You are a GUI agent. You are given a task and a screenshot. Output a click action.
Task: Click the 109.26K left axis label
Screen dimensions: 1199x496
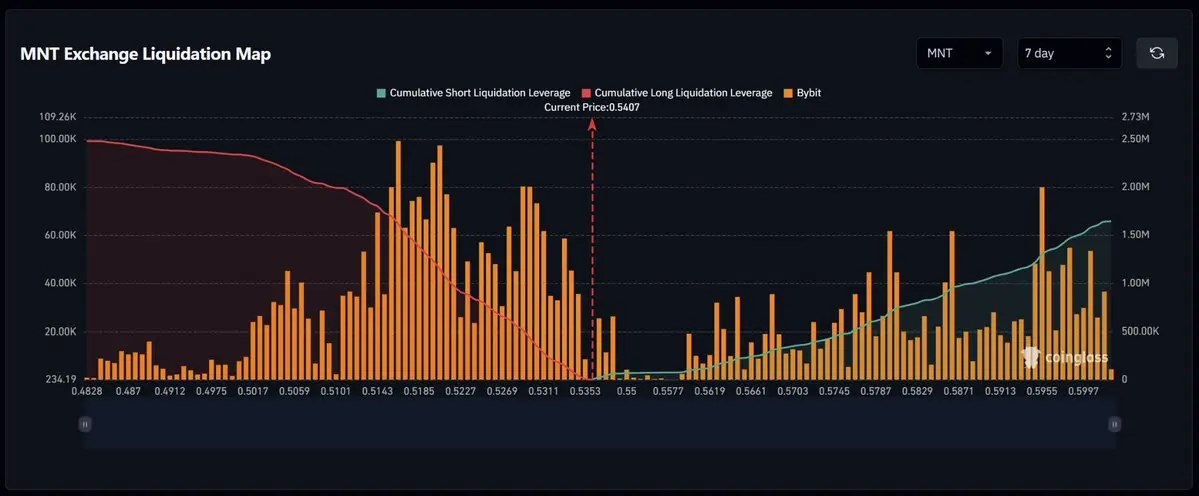pos(58,117)
